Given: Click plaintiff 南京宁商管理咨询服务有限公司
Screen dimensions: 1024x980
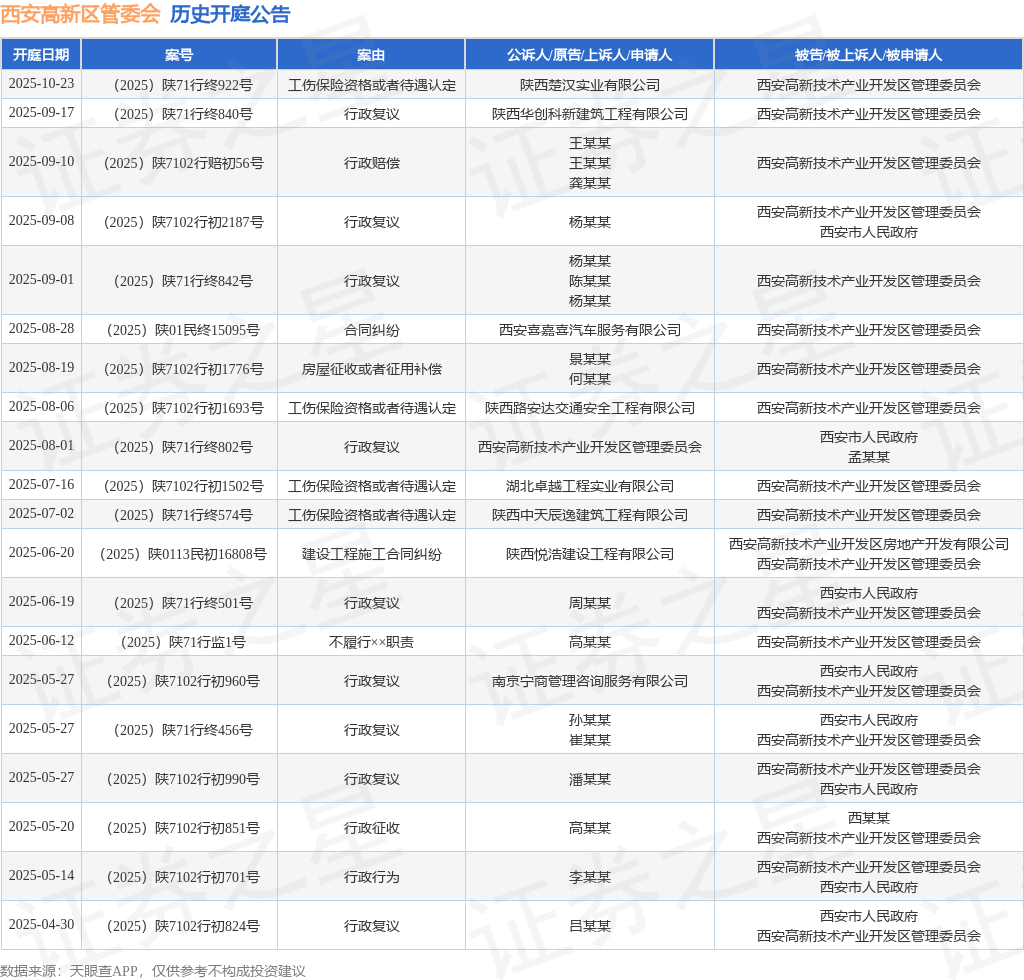Looking at the screenshot, I should coord(590,682).
